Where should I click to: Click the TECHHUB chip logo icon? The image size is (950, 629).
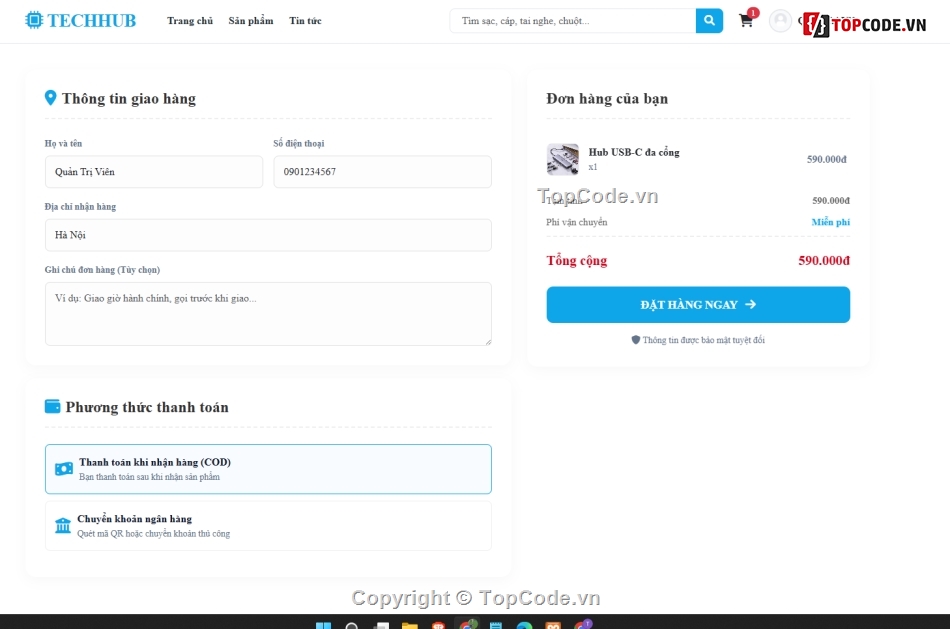tap(34, 20)
